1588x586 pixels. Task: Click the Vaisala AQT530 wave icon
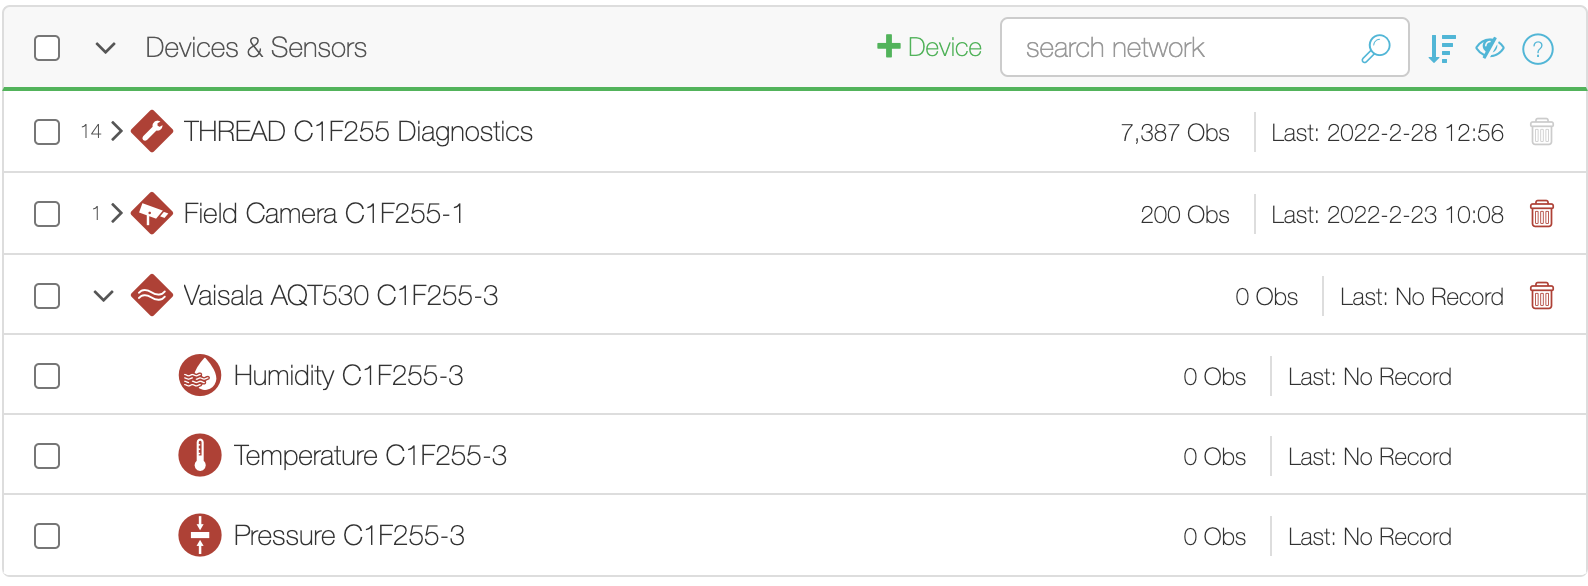click(x=152, y=295)
